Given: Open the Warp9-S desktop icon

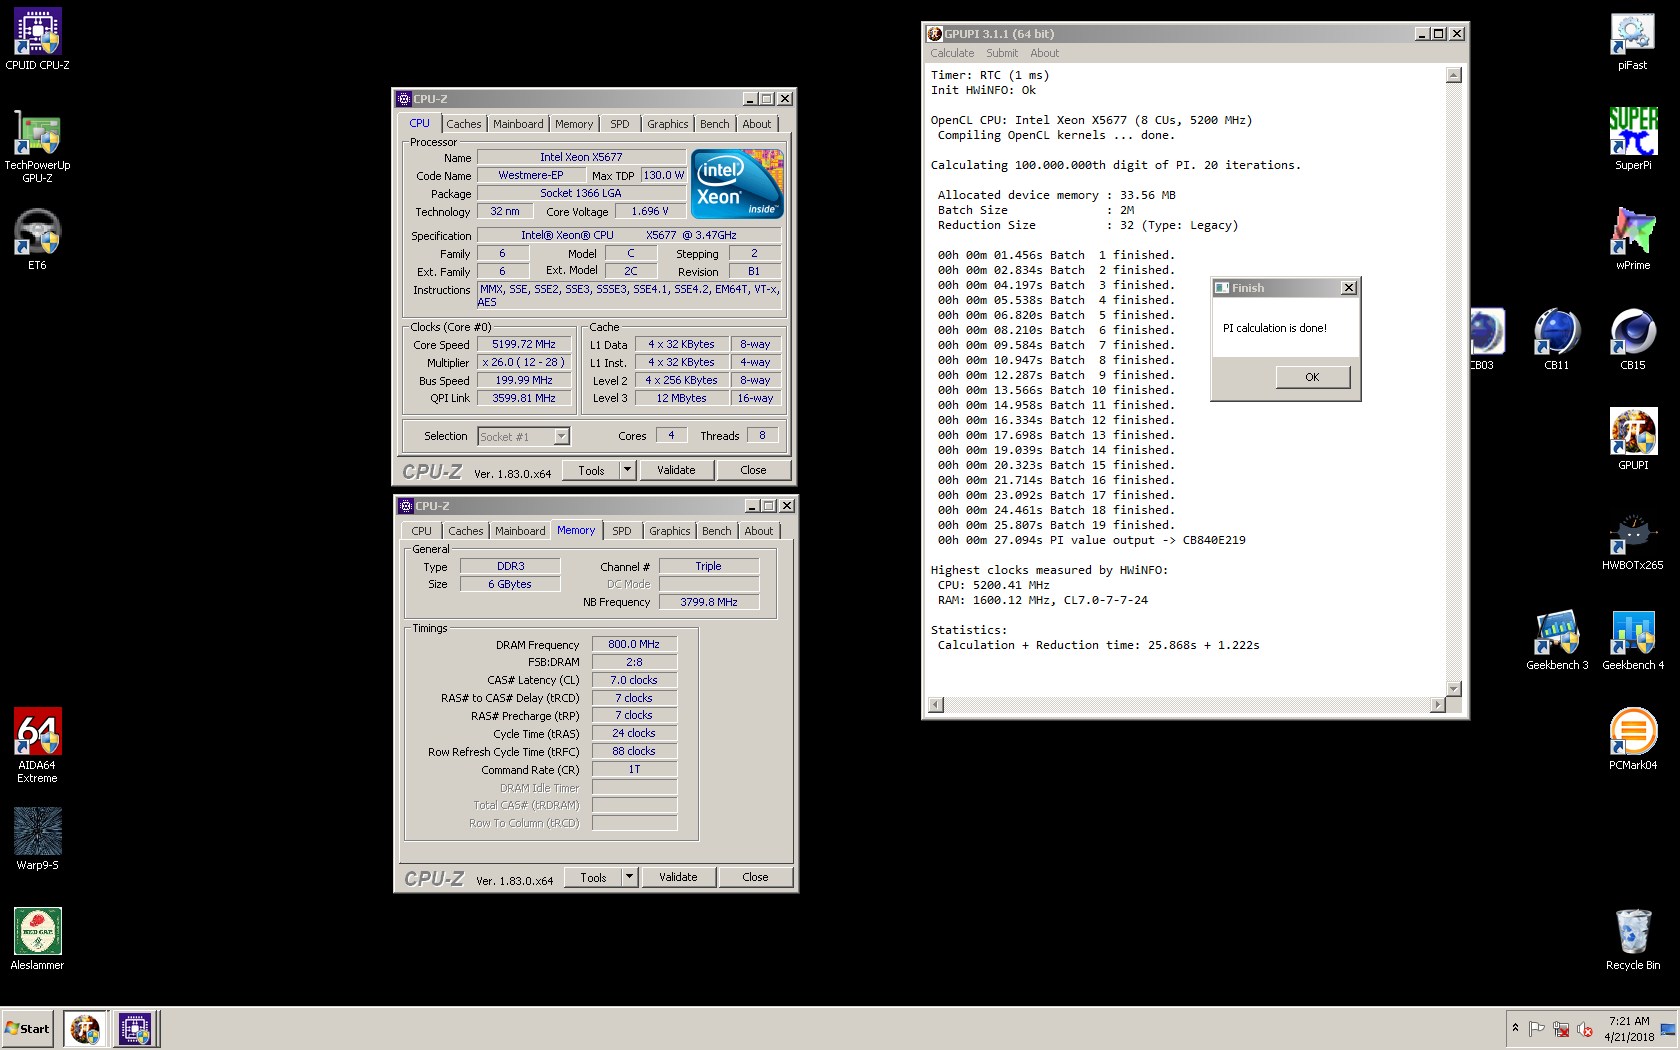Looking at the screenshot, I should pos(37,839).
